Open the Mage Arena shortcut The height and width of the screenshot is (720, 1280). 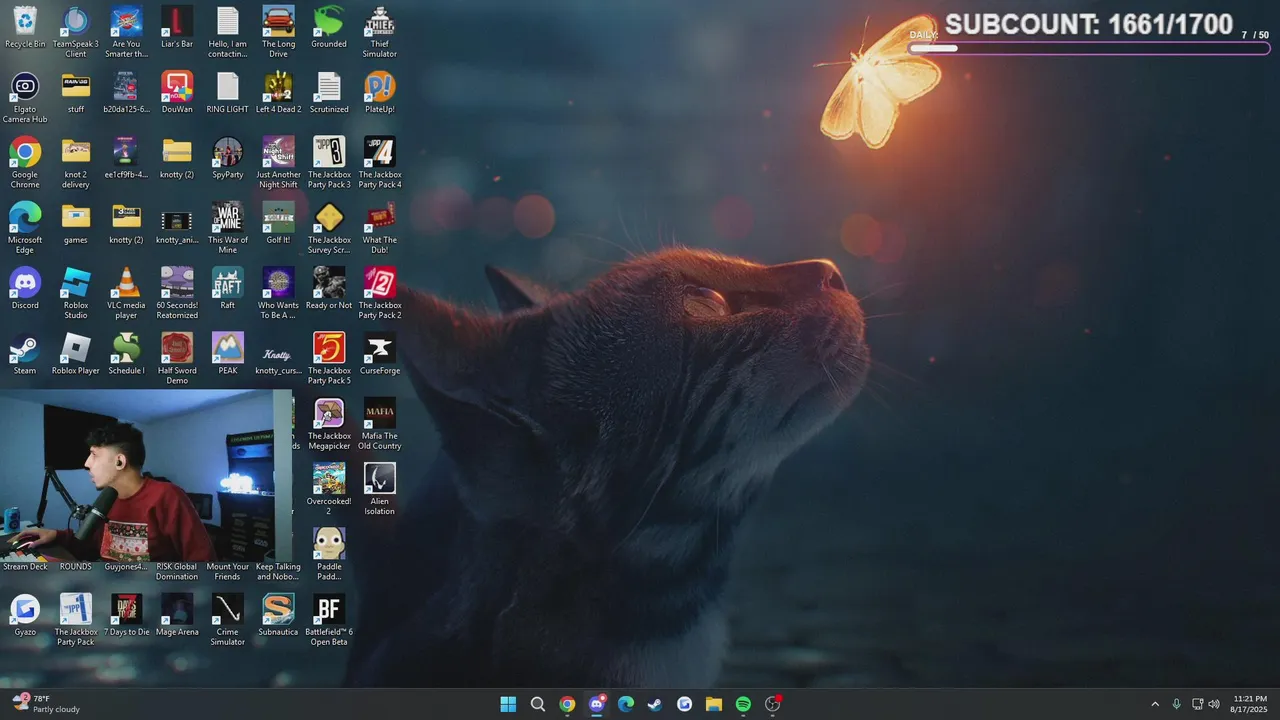coord(177,615)
